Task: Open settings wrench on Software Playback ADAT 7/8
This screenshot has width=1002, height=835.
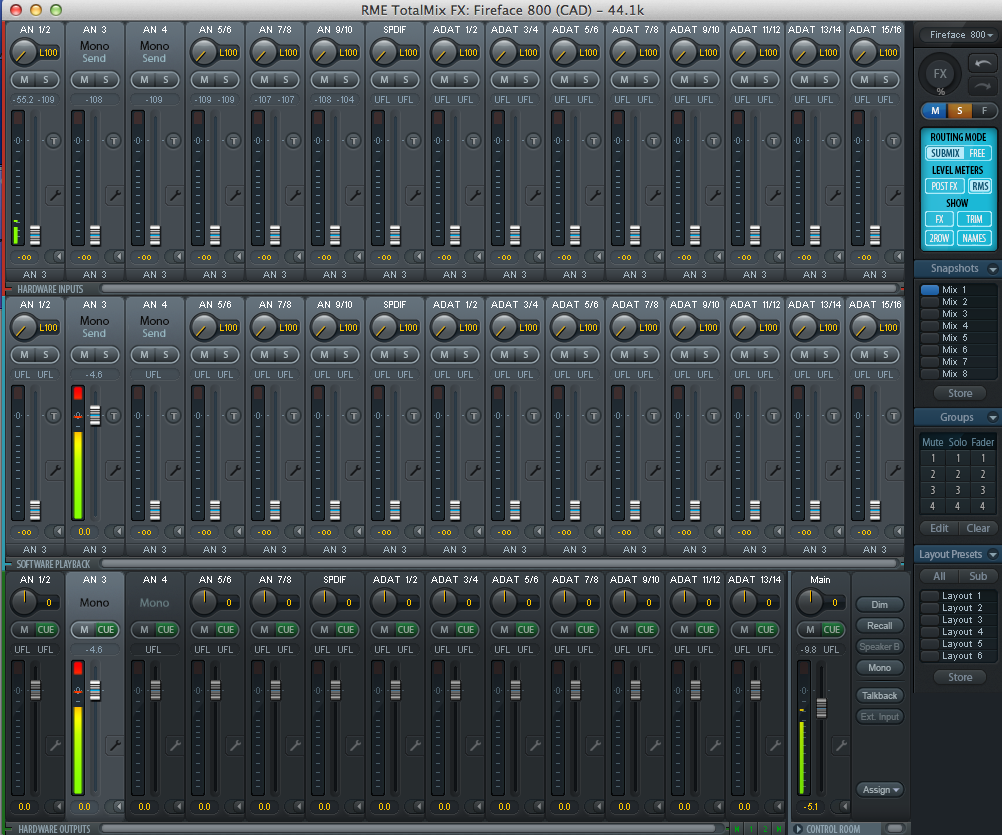Action: tap(655, 470)
